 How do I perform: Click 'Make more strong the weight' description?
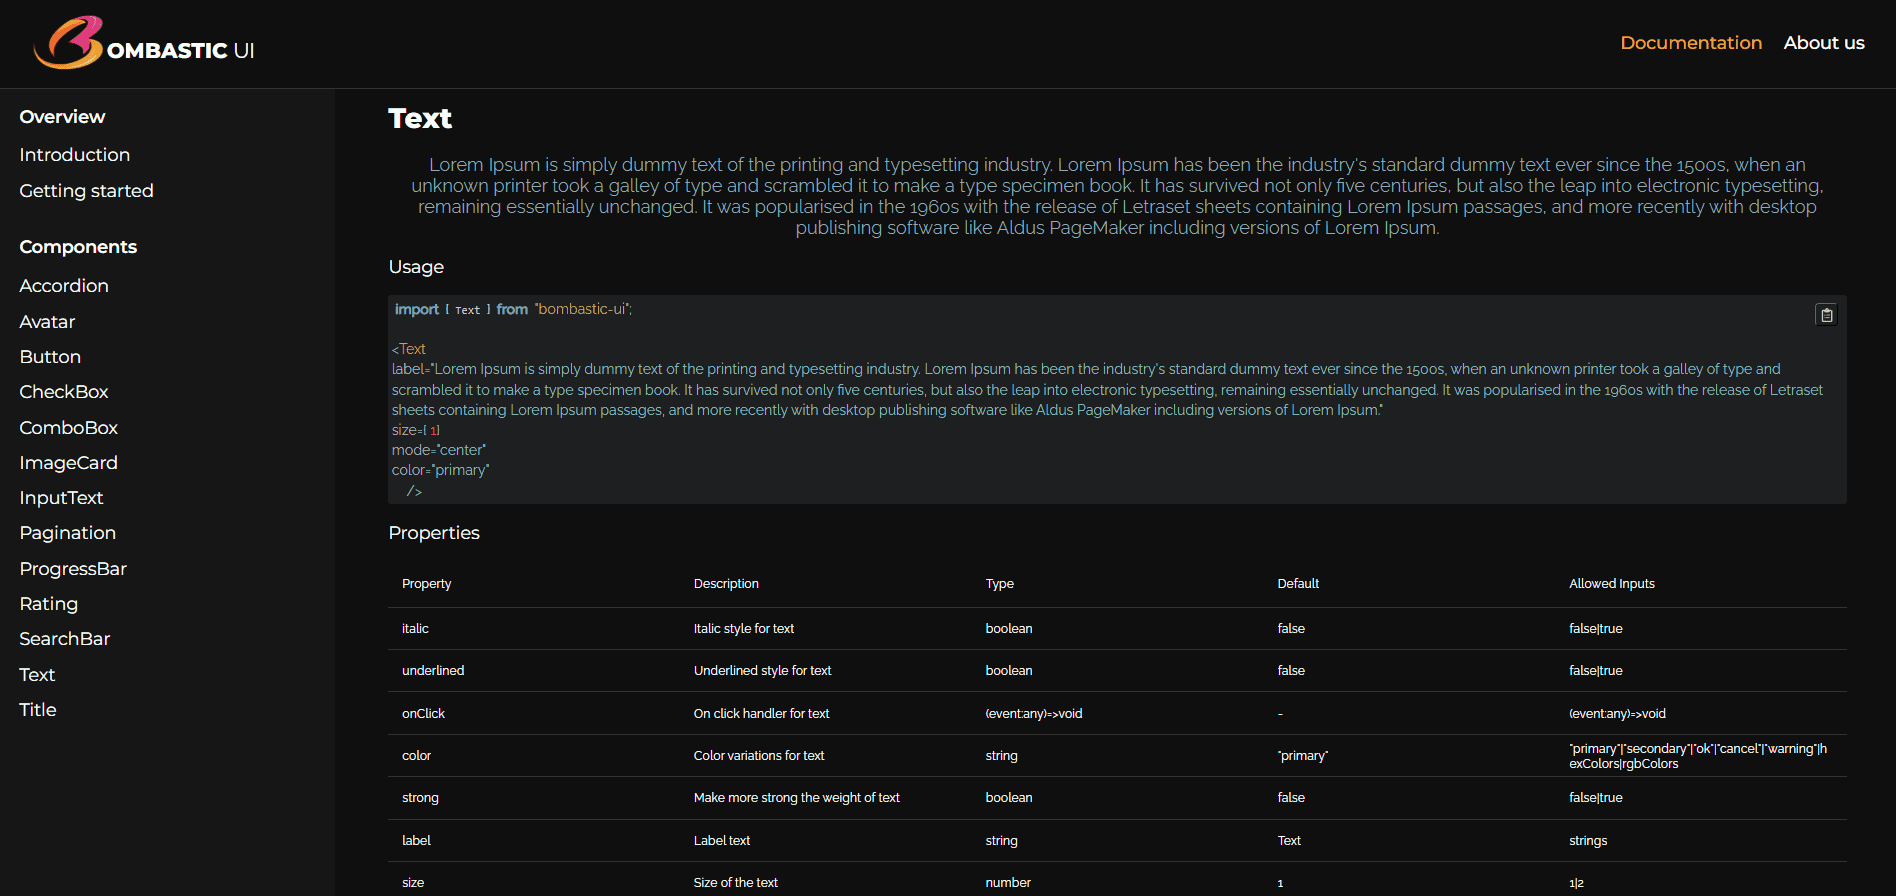797,798
